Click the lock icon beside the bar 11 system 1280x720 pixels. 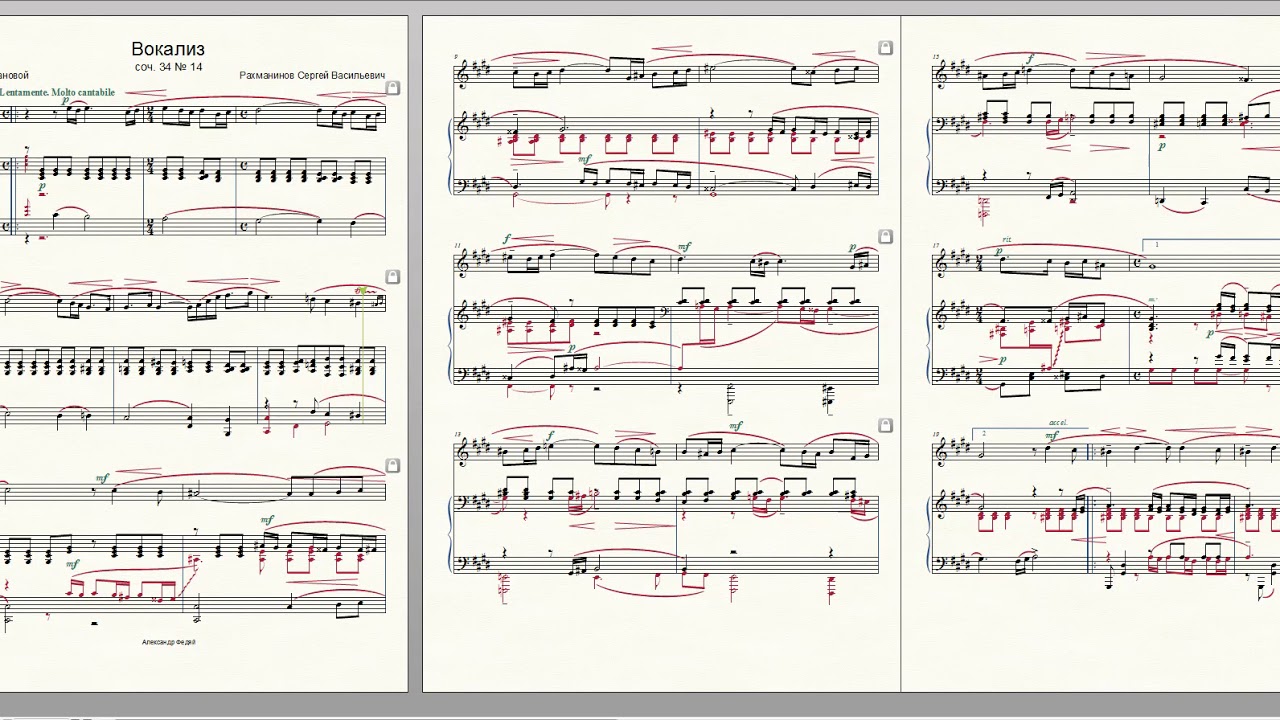tap(885, 237)
